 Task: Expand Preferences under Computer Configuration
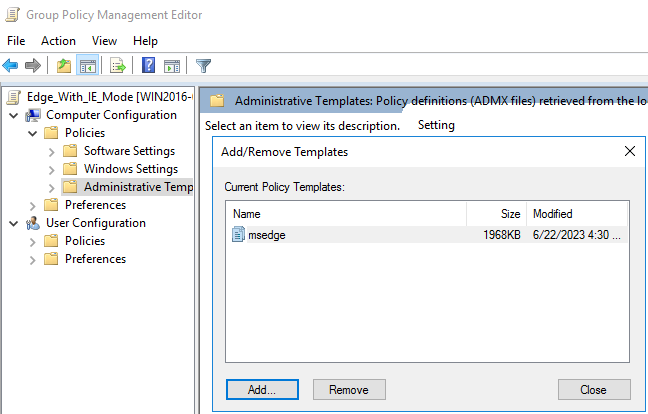click(33, 206)
